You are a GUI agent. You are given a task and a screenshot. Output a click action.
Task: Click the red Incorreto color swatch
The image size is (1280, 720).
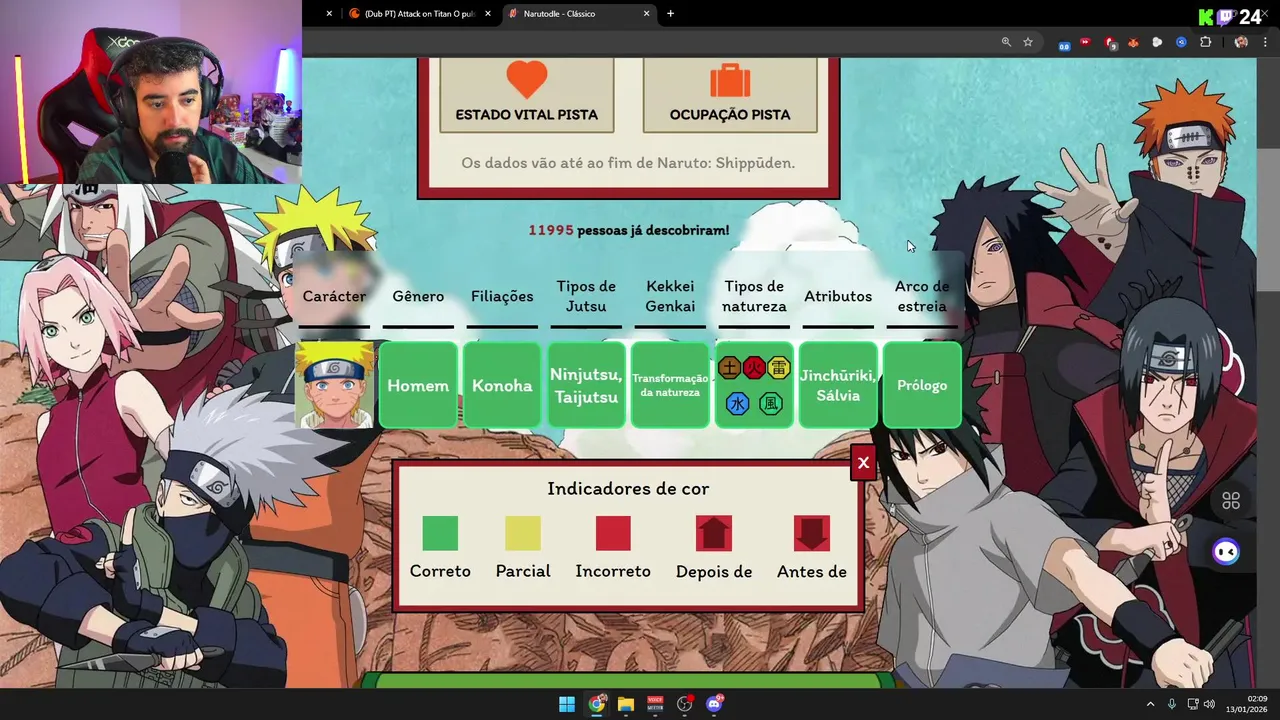click(613, 533)
